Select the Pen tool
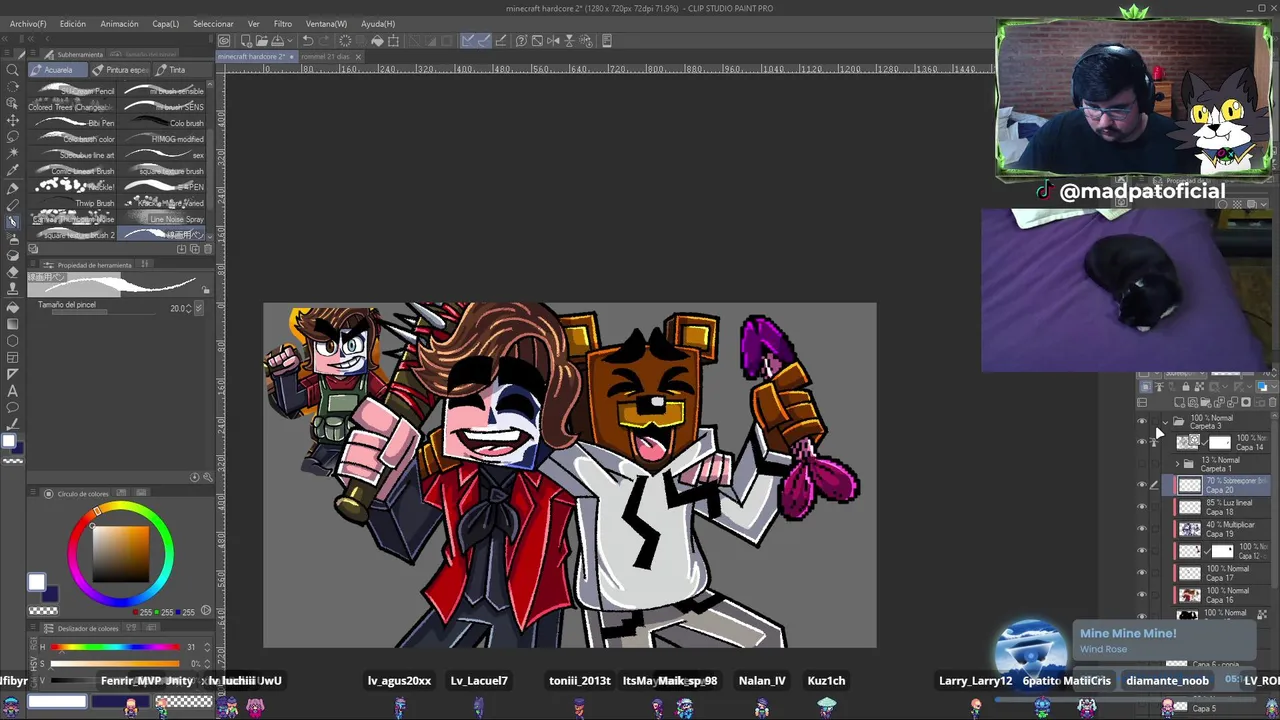 click(13, 188)
